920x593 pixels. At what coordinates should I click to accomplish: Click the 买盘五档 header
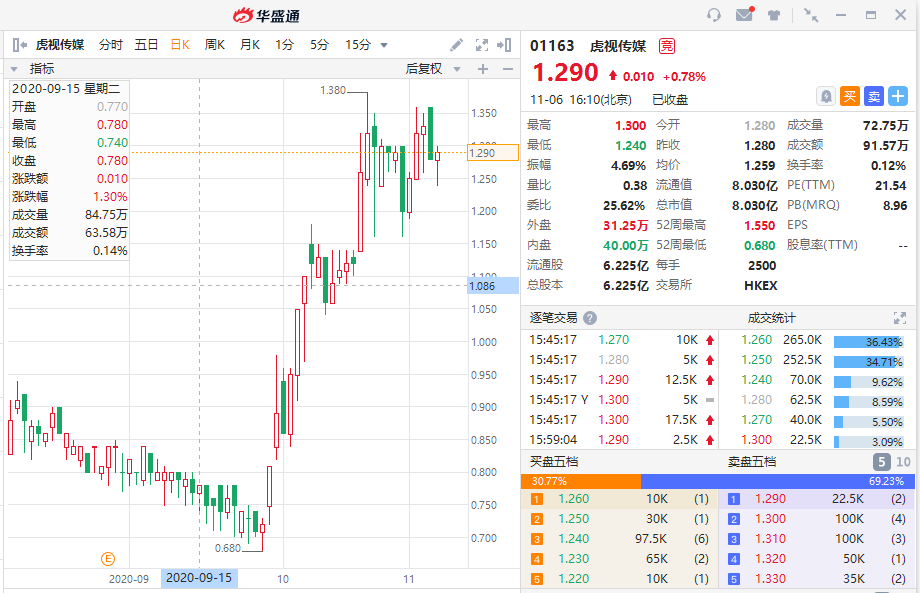[x=554, y=462]
